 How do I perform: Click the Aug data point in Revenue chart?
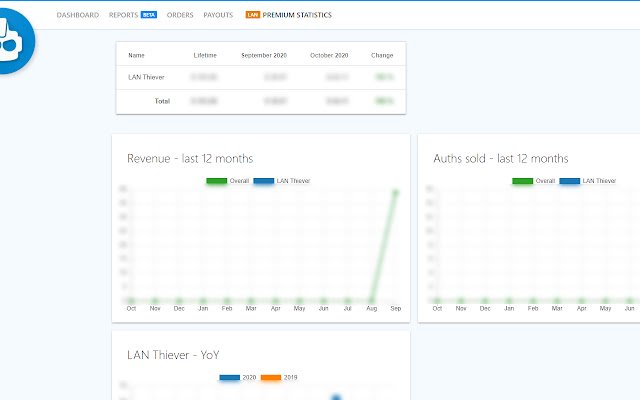point(371,301)
